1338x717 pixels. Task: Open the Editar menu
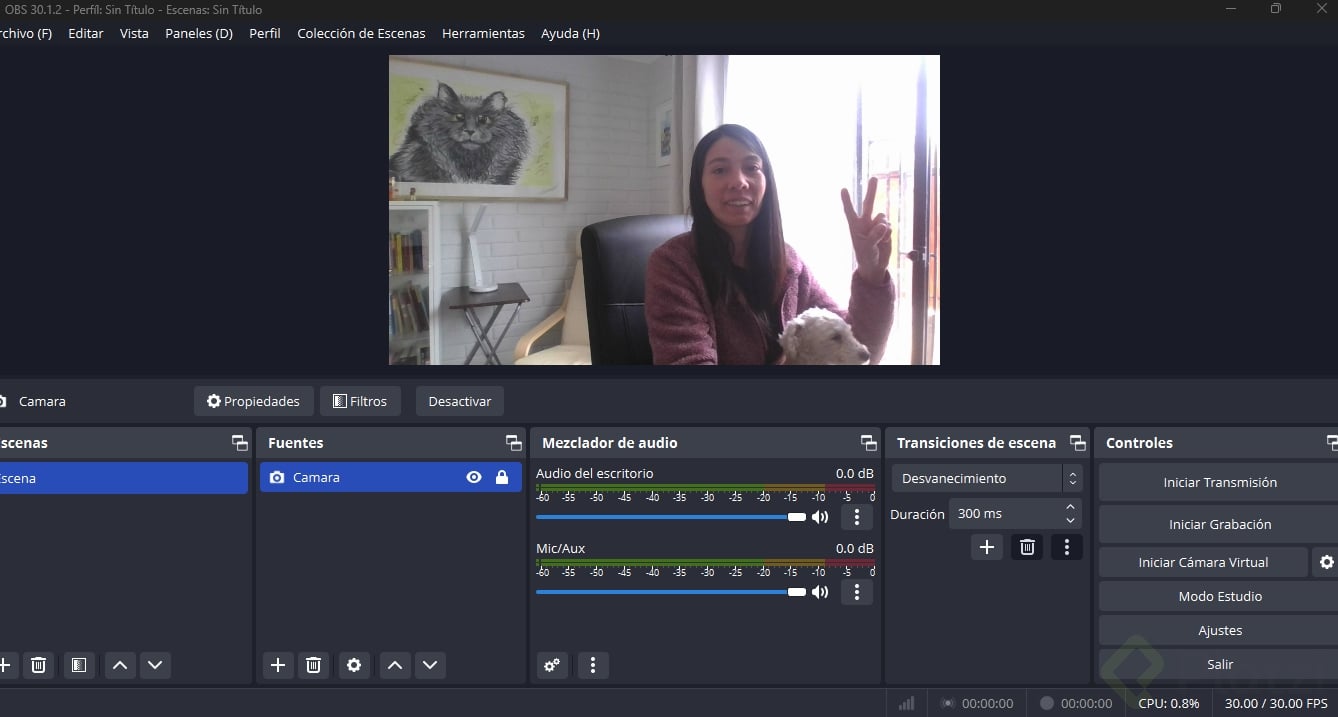(86, 33)
